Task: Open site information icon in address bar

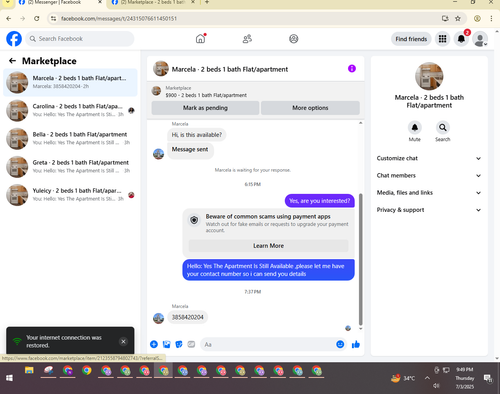Action: pos(53,19)
